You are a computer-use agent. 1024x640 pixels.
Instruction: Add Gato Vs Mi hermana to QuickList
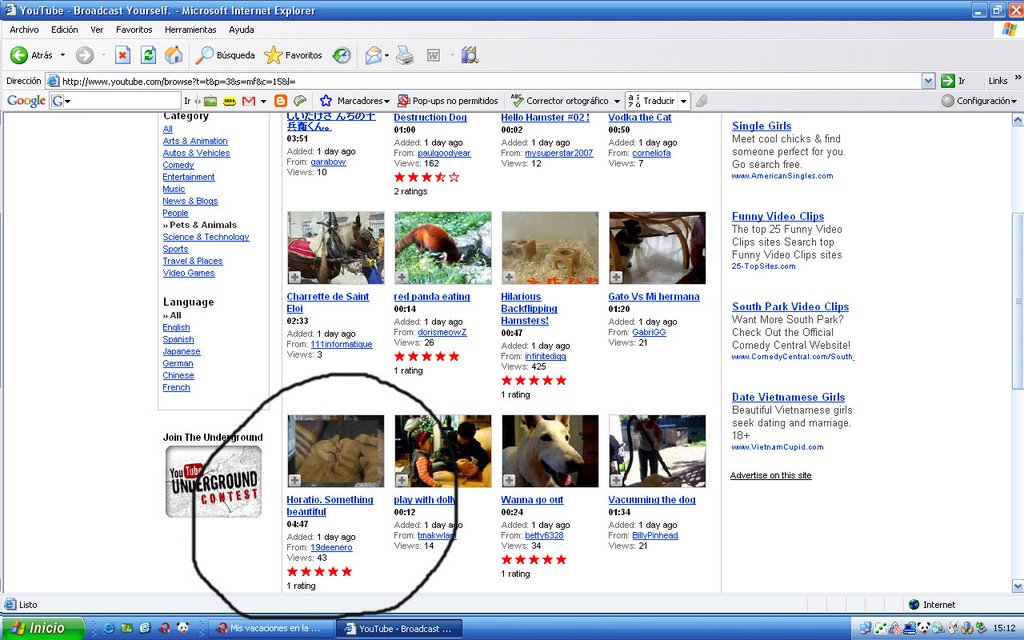(616, 278)
